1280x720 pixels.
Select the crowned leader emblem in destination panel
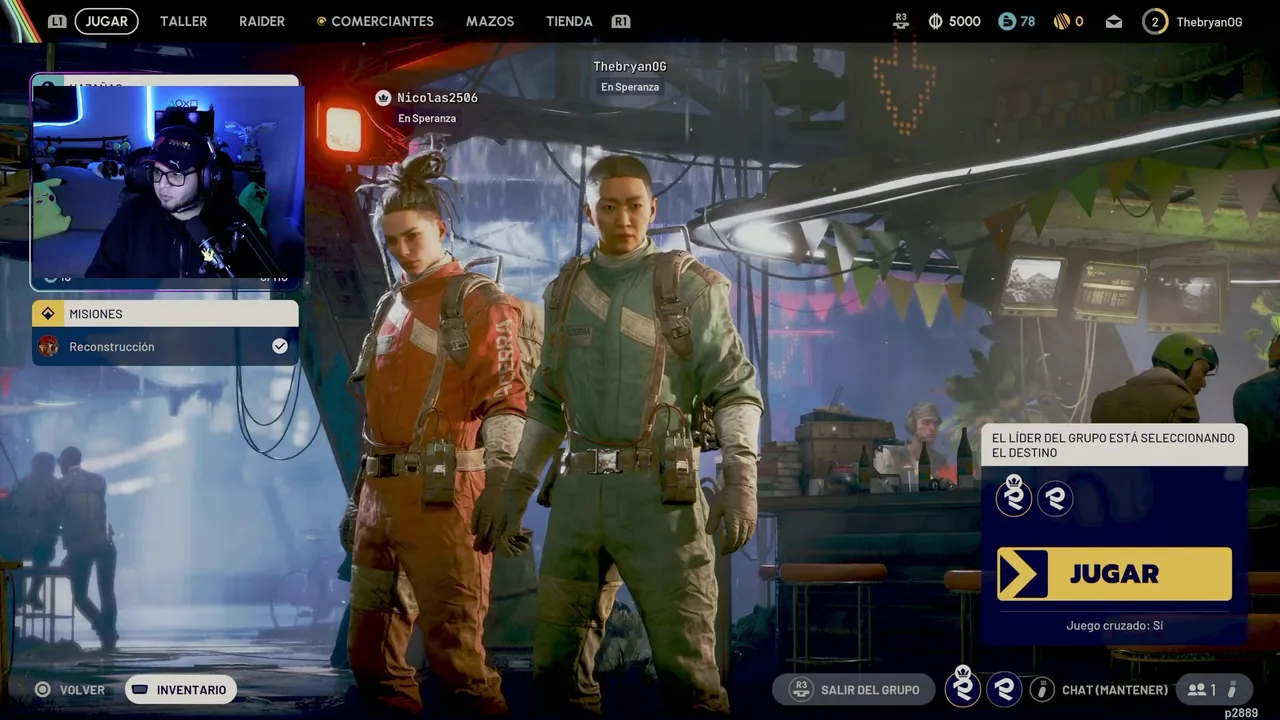click(x=1014, y=496)
